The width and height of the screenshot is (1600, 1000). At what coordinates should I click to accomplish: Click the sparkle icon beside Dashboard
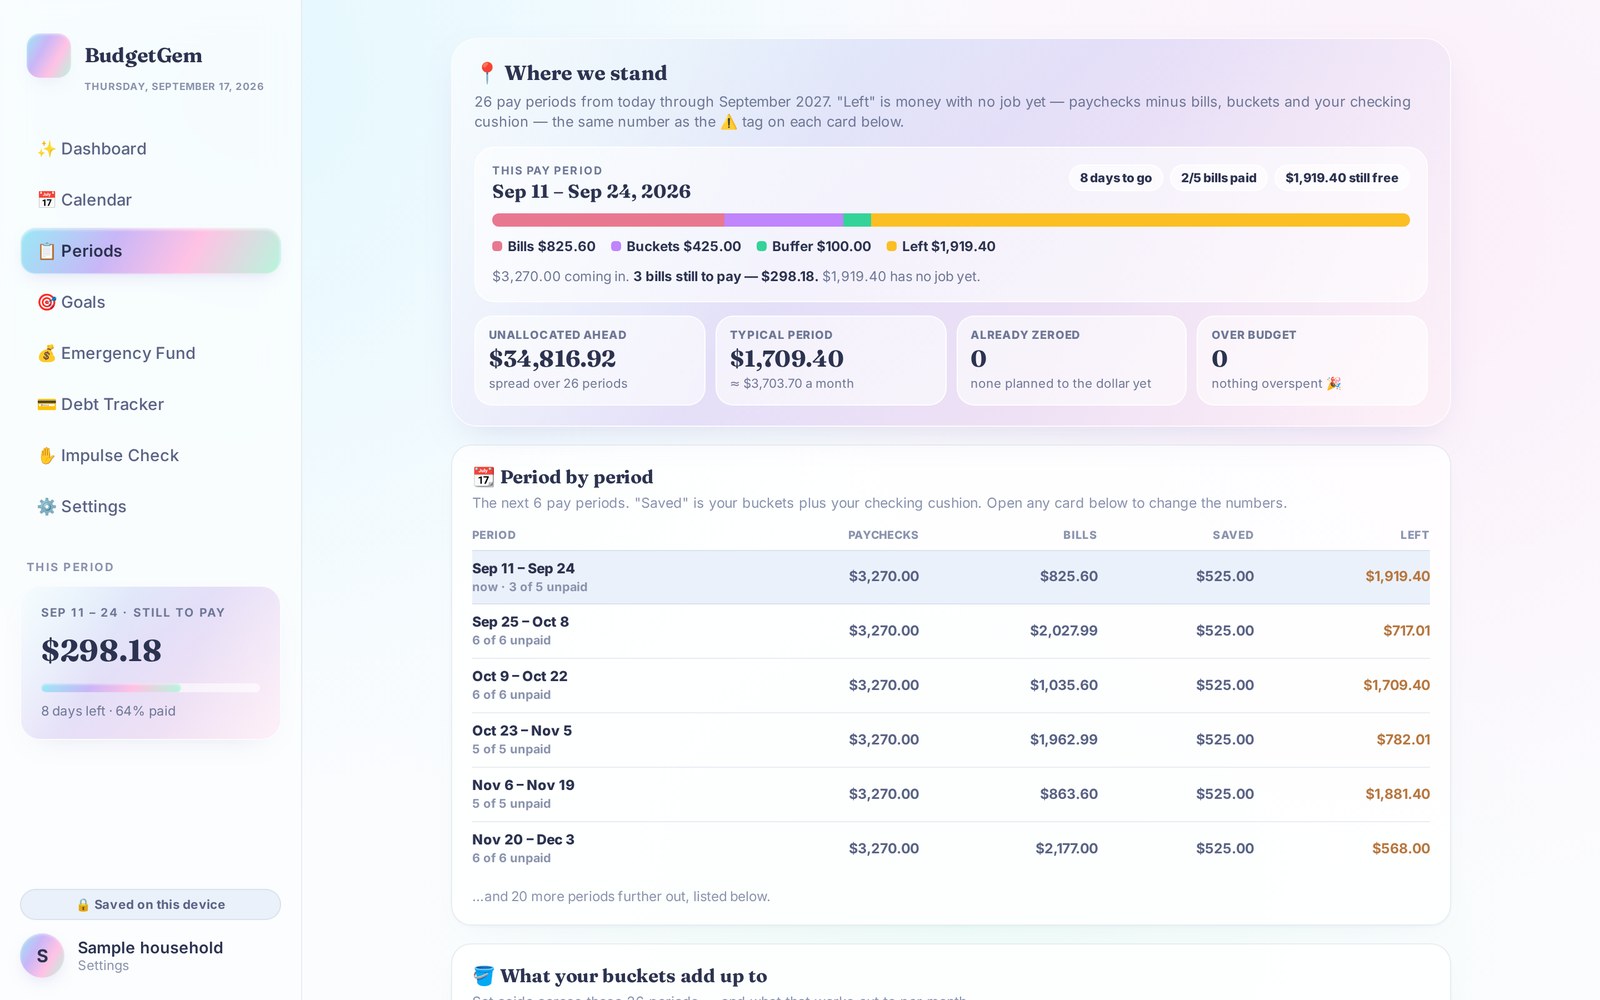point(46,149)
